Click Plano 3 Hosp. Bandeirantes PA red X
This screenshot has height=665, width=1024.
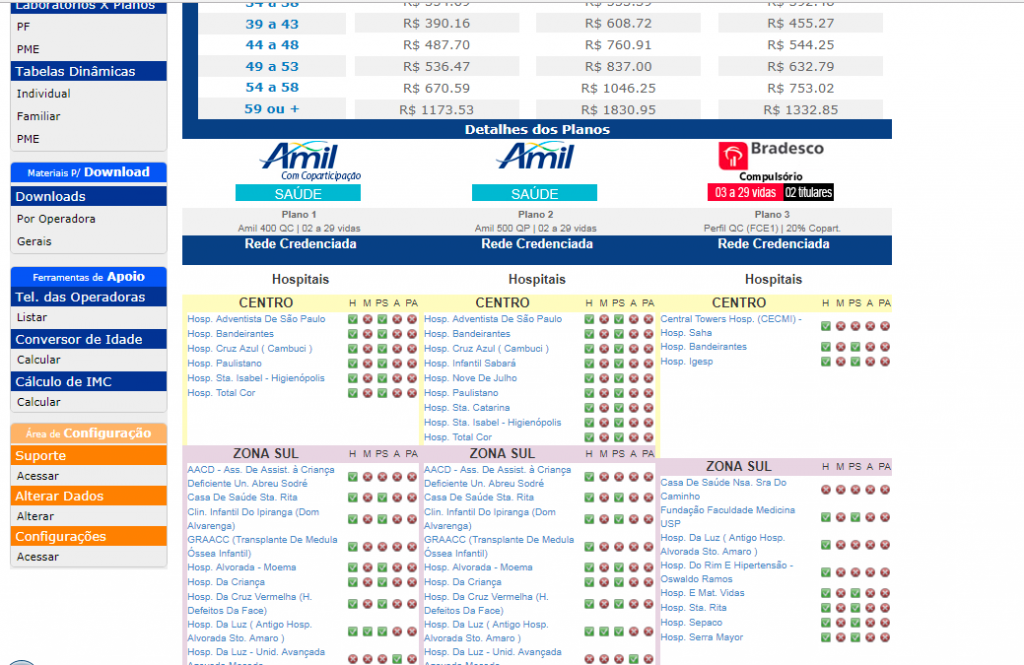tap(884, 347)
